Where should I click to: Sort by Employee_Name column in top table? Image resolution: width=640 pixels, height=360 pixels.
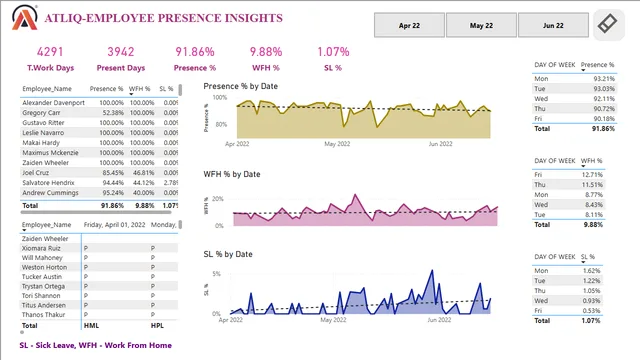[47, 89]
